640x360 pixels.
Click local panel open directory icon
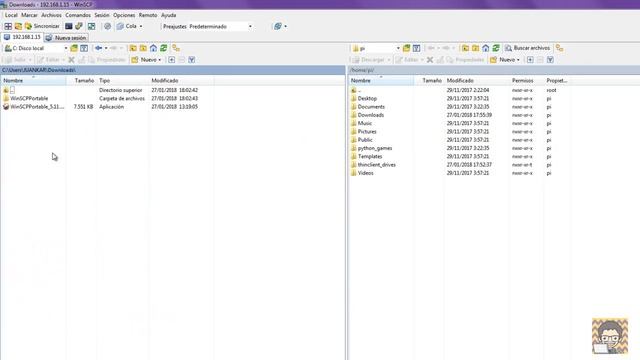coord(74,48)
